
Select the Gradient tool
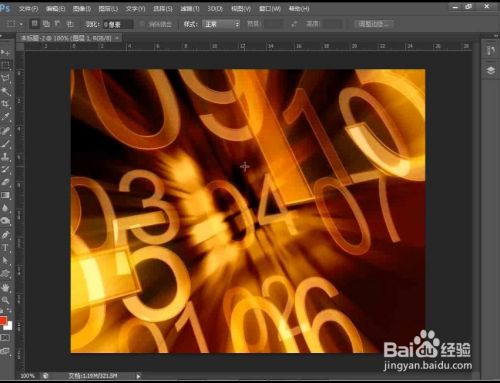pos(5,195)
